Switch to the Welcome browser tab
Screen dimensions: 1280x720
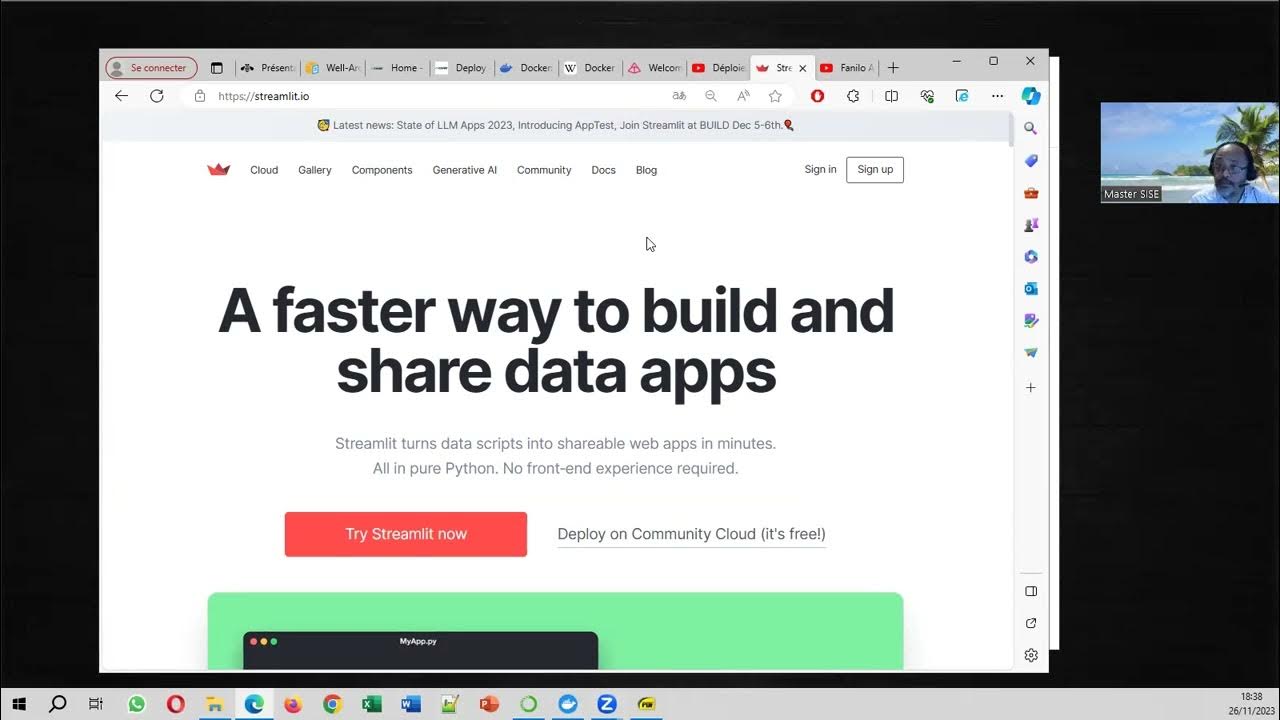[655, 68]
